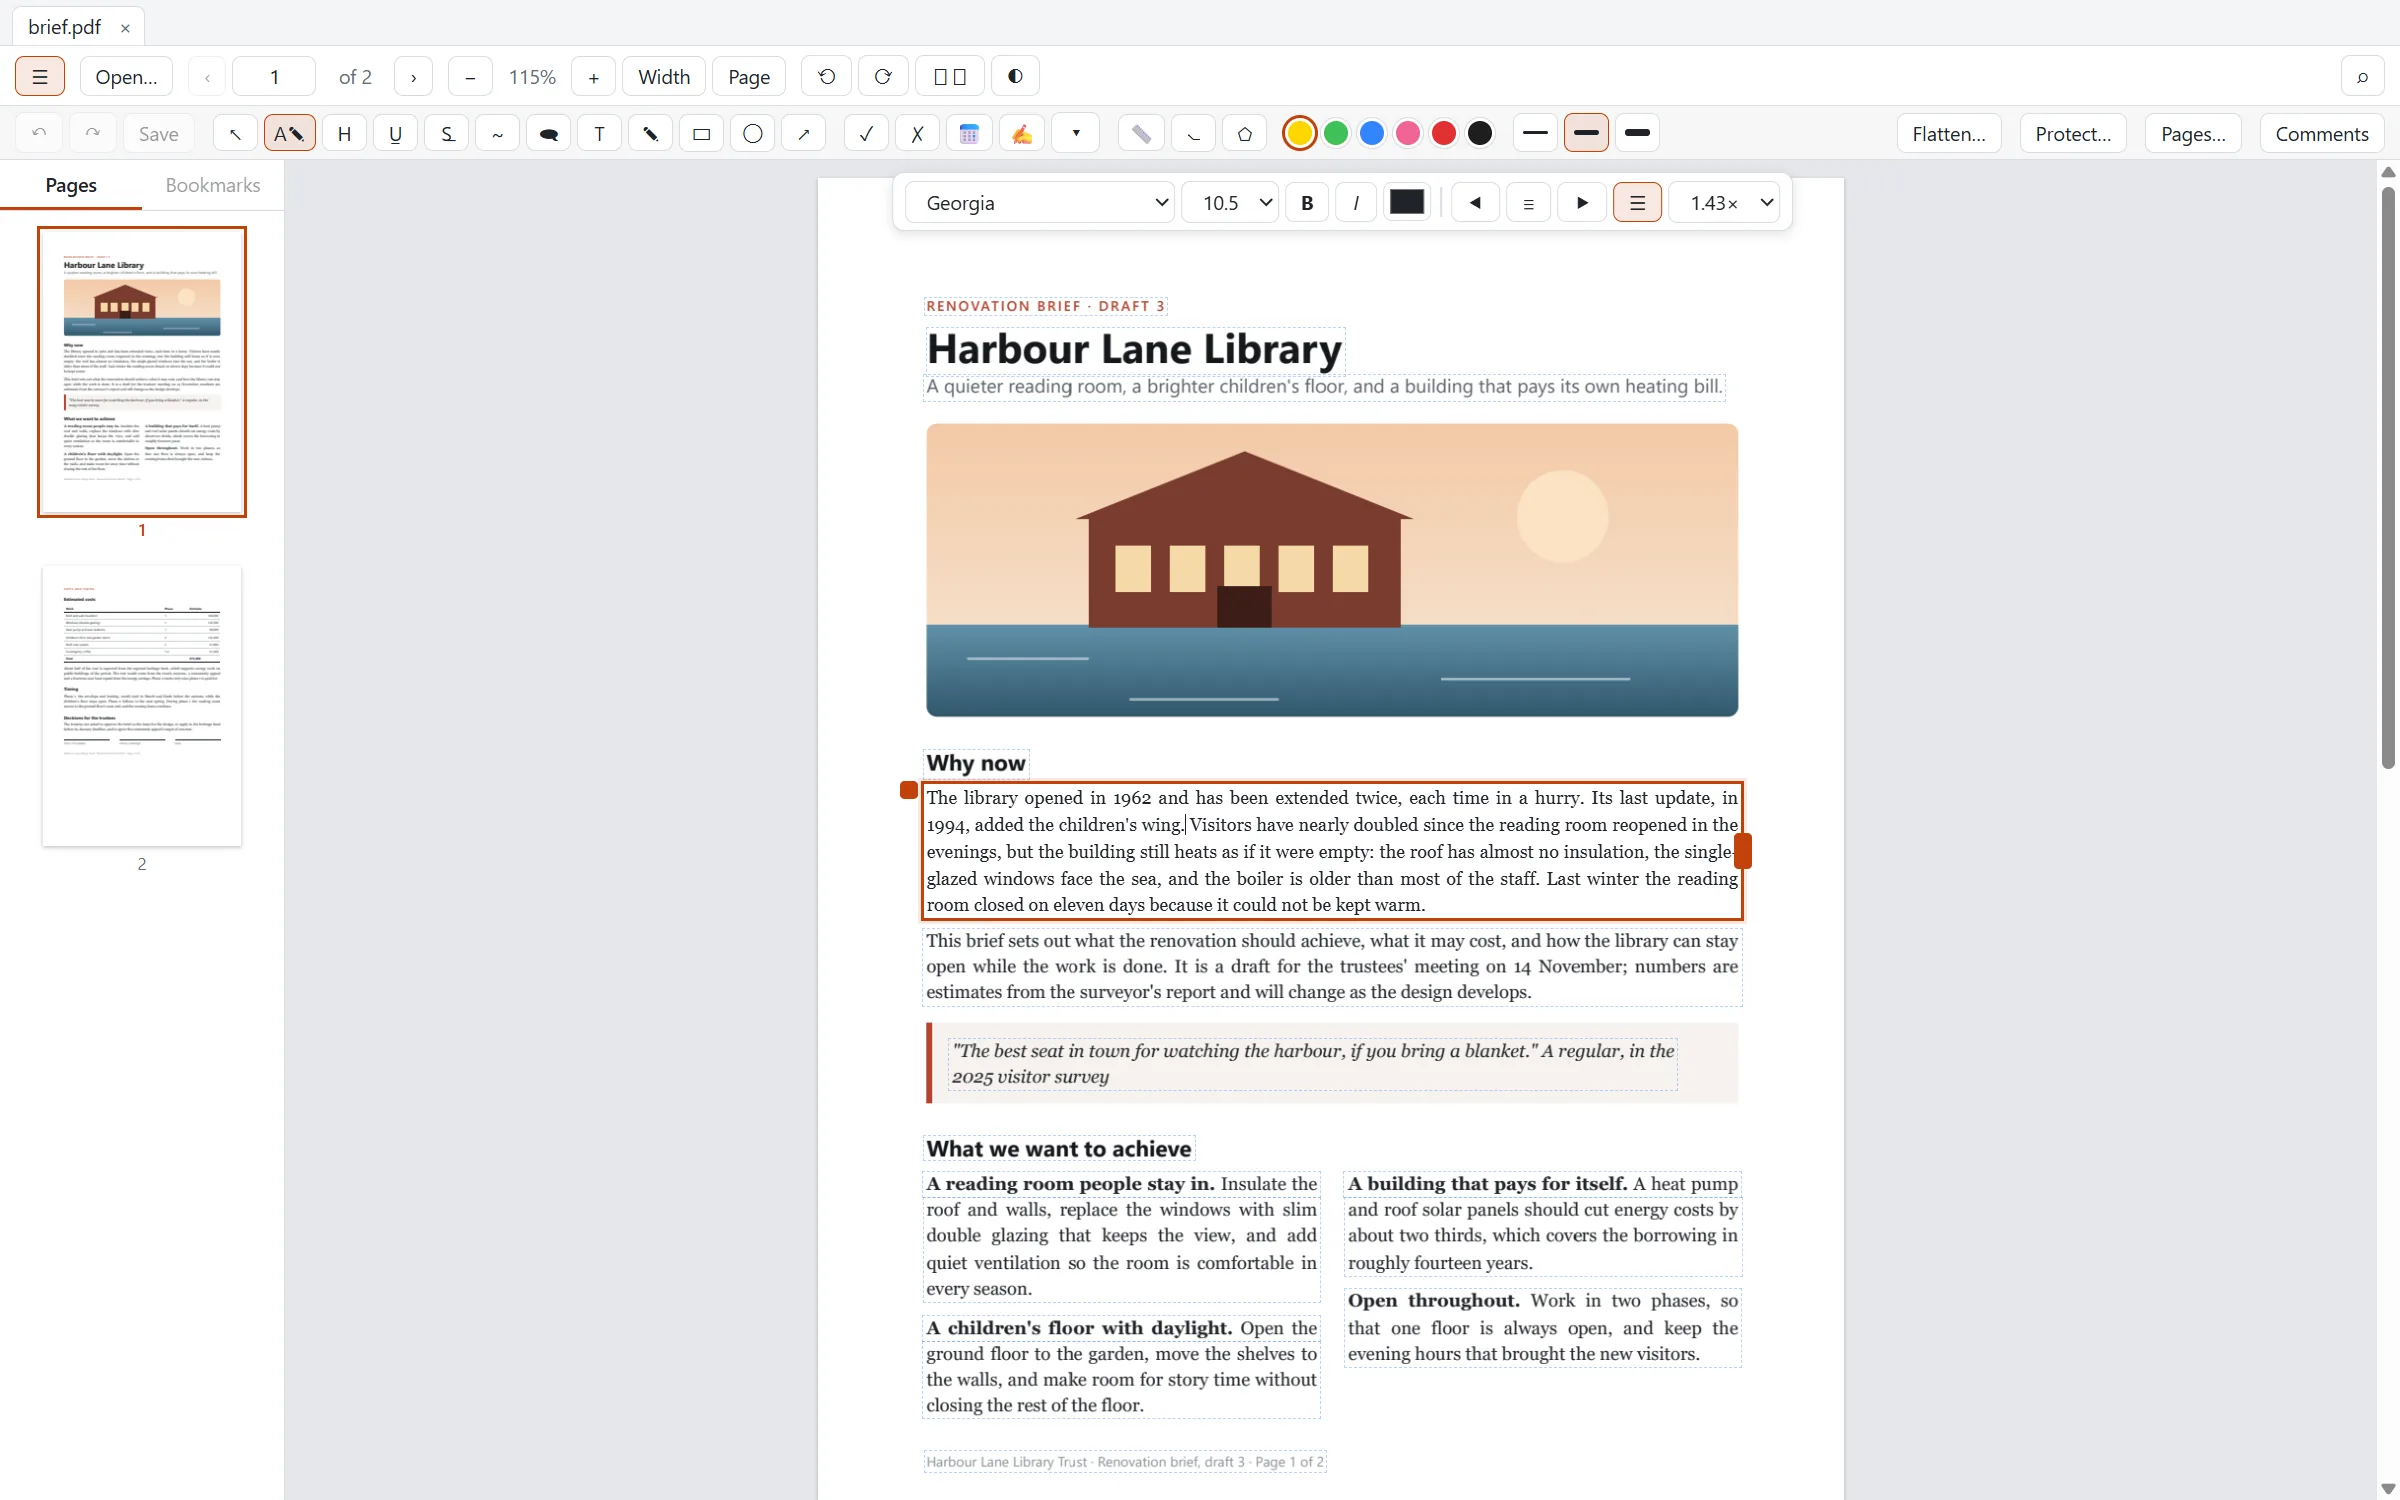Open the 1.43× line spacing dropdown
Screen dimensions: 2400x1500
click(x=1724, y=203)
